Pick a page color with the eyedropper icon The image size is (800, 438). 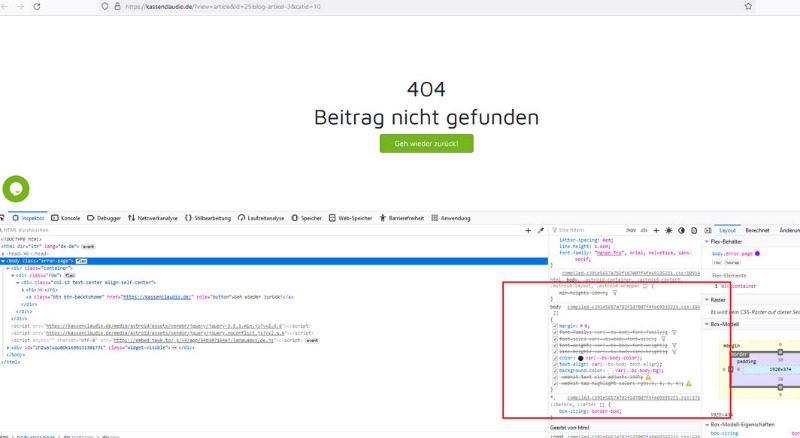(x=541, y=230)
